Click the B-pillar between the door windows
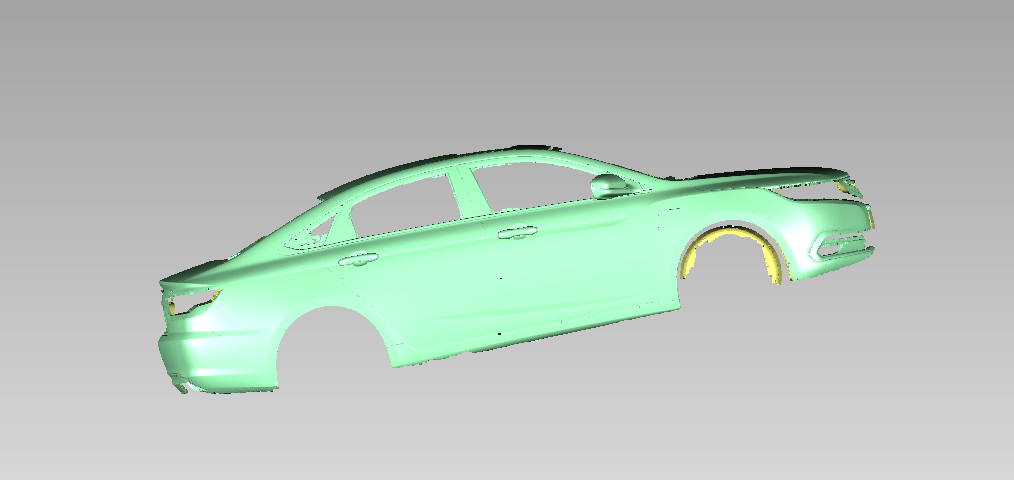The image size is (1014, 480). point(465,195)
